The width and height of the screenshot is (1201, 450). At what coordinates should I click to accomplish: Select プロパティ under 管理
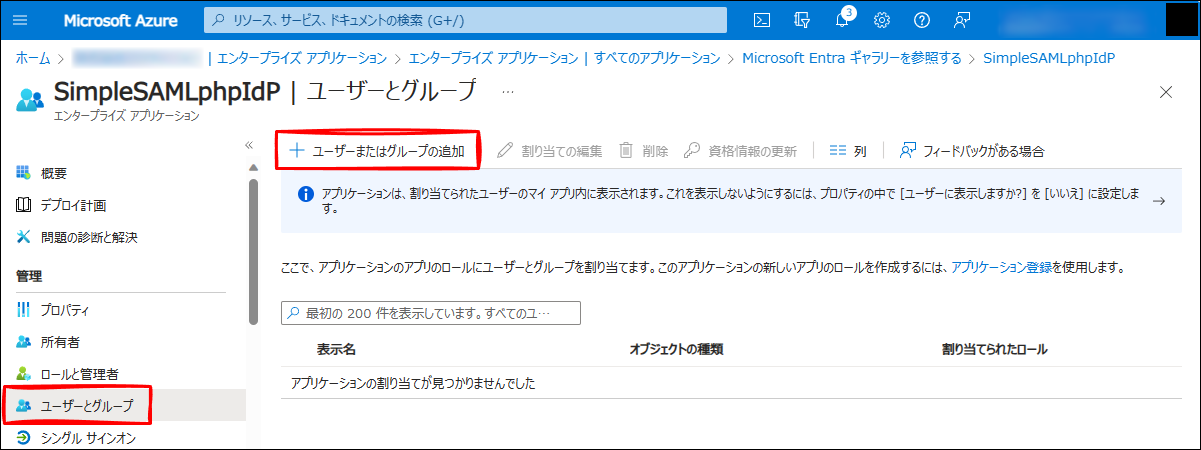pyautogui.click(x=65, y=310)
